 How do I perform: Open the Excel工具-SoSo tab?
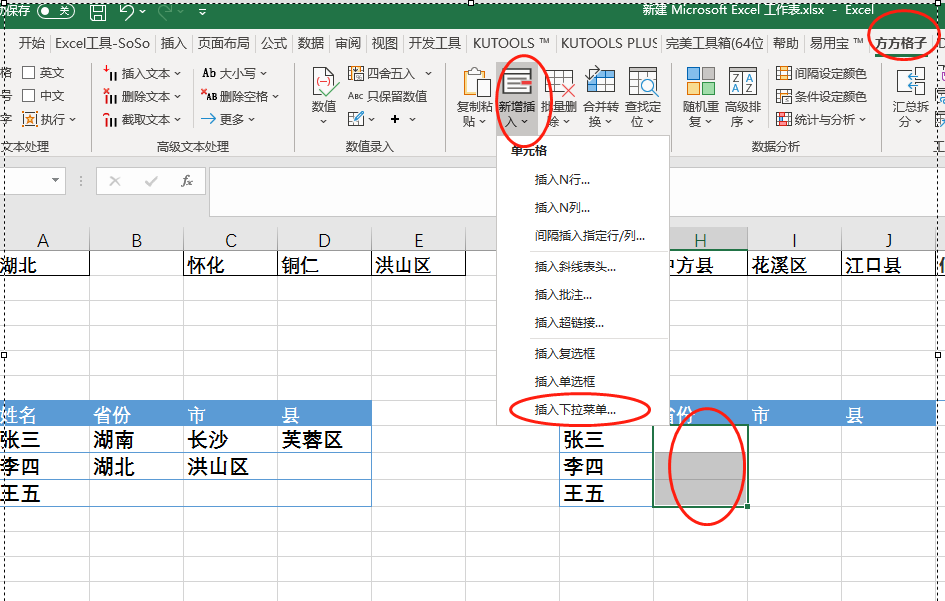pyautogui.click(x=102, y=43)
